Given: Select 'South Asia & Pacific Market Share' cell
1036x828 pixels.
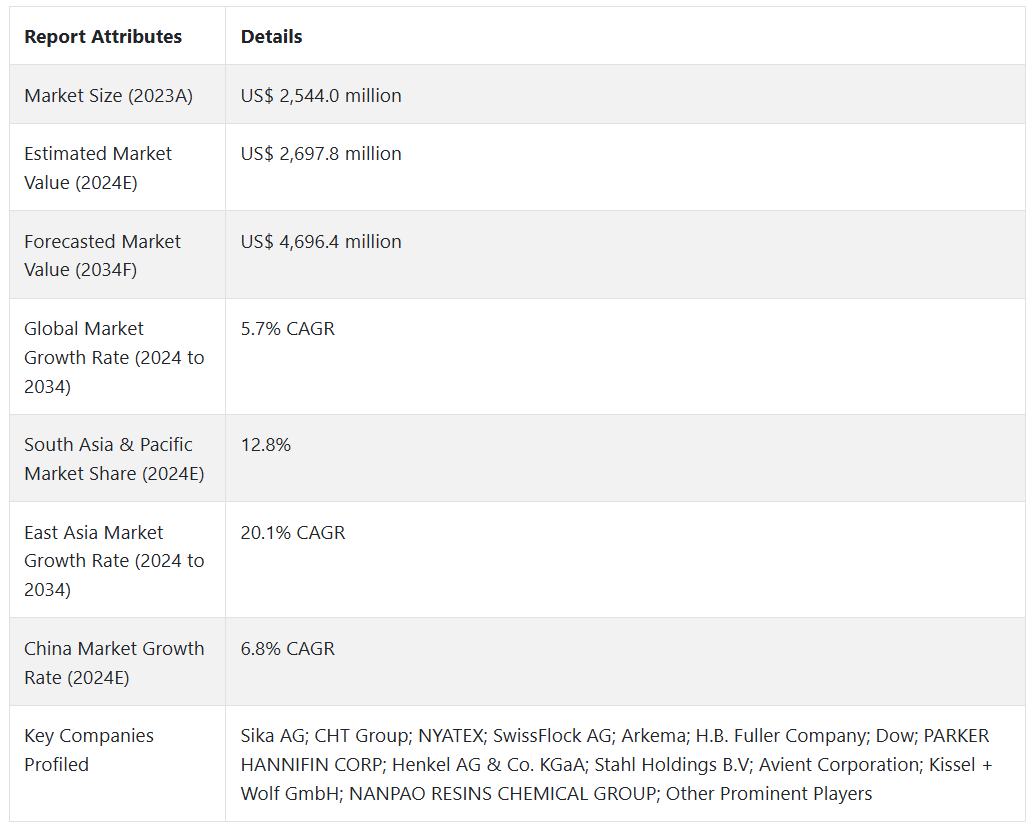Looking at the screenshot, I should (x=114, y=459).
